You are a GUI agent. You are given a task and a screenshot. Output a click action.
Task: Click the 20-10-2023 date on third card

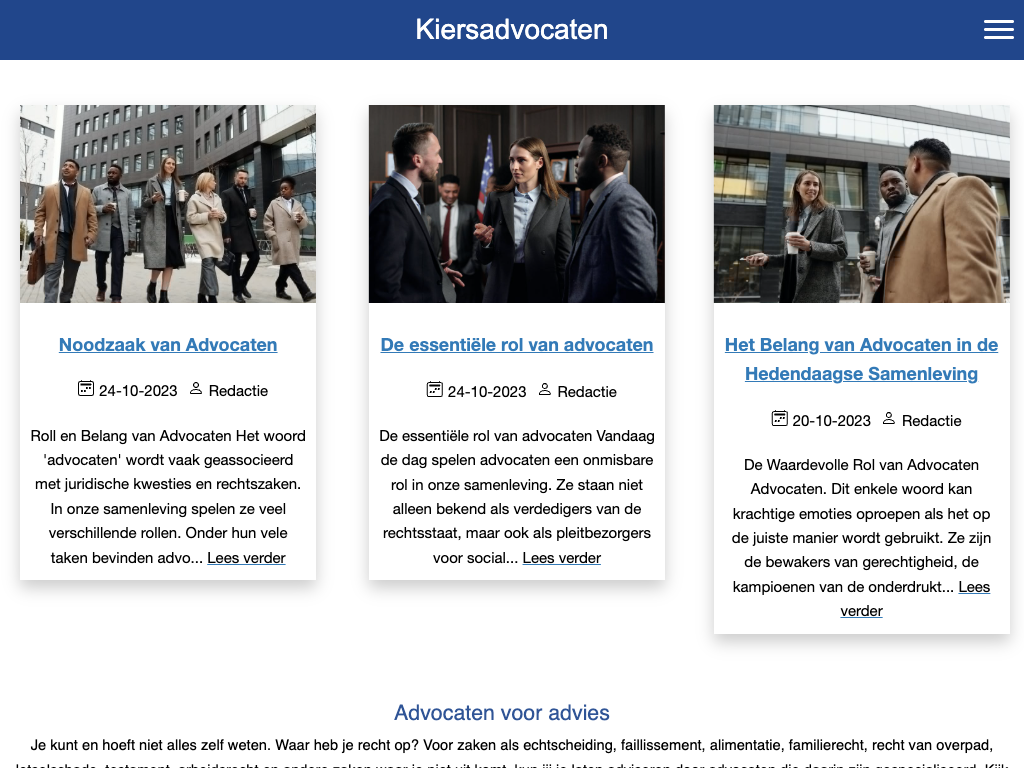tap(831, 421)
